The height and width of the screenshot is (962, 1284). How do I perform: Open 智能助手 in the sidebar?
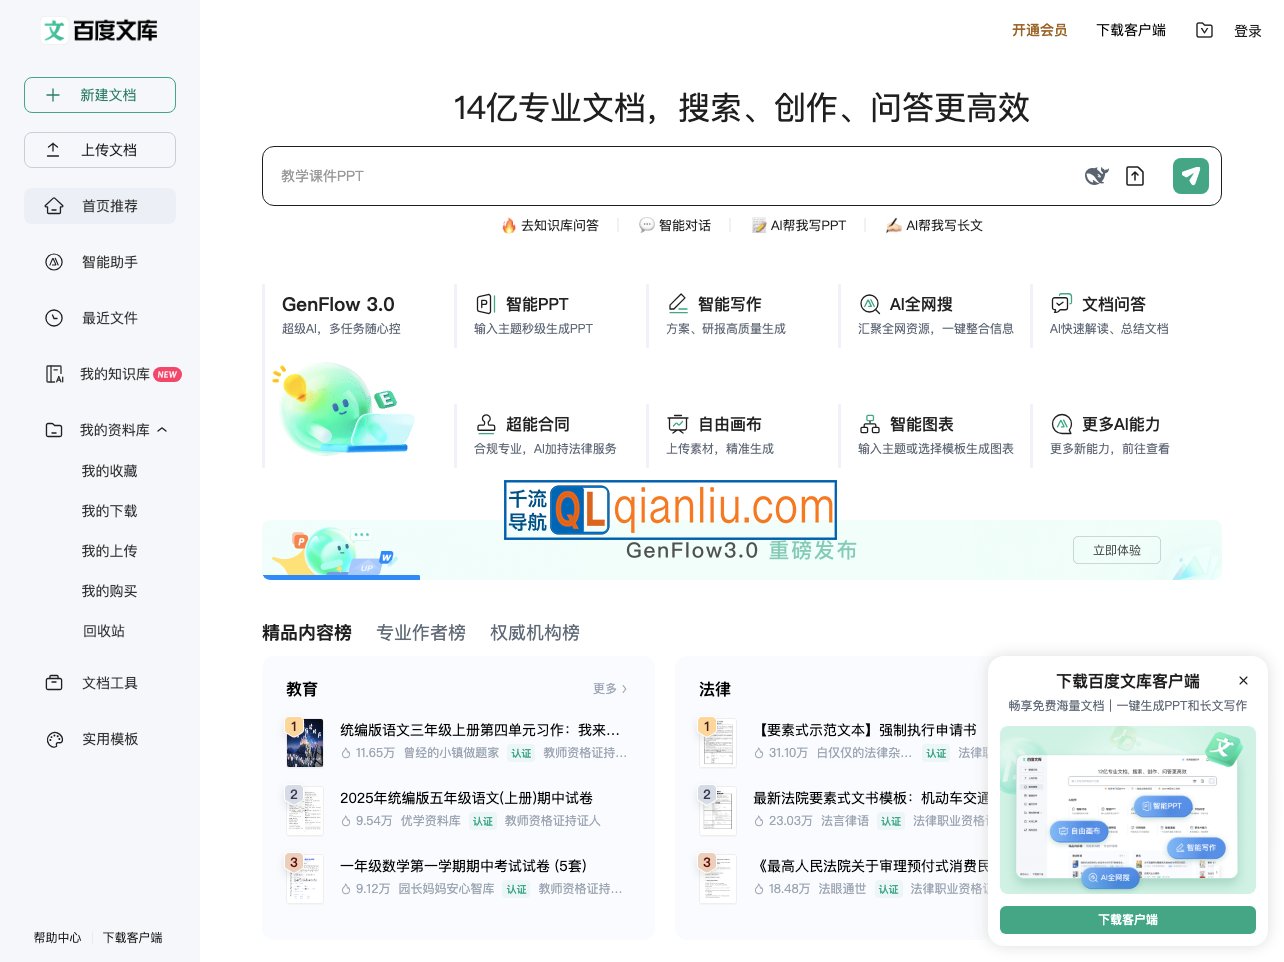[109, 262]
